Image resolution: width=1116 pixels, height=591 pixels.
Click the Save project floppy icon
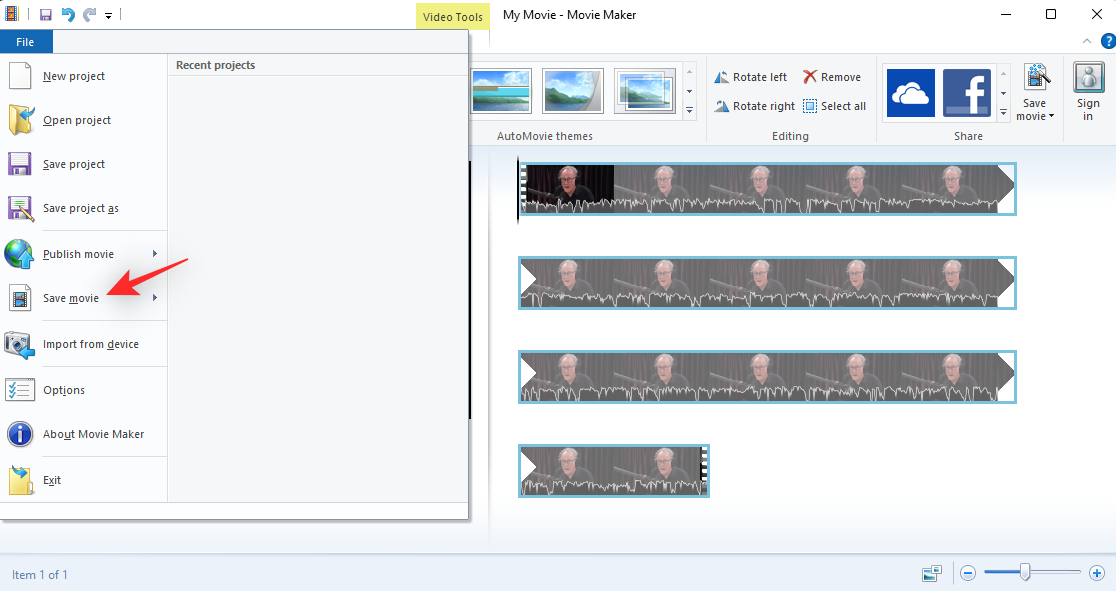click(19, 164)
